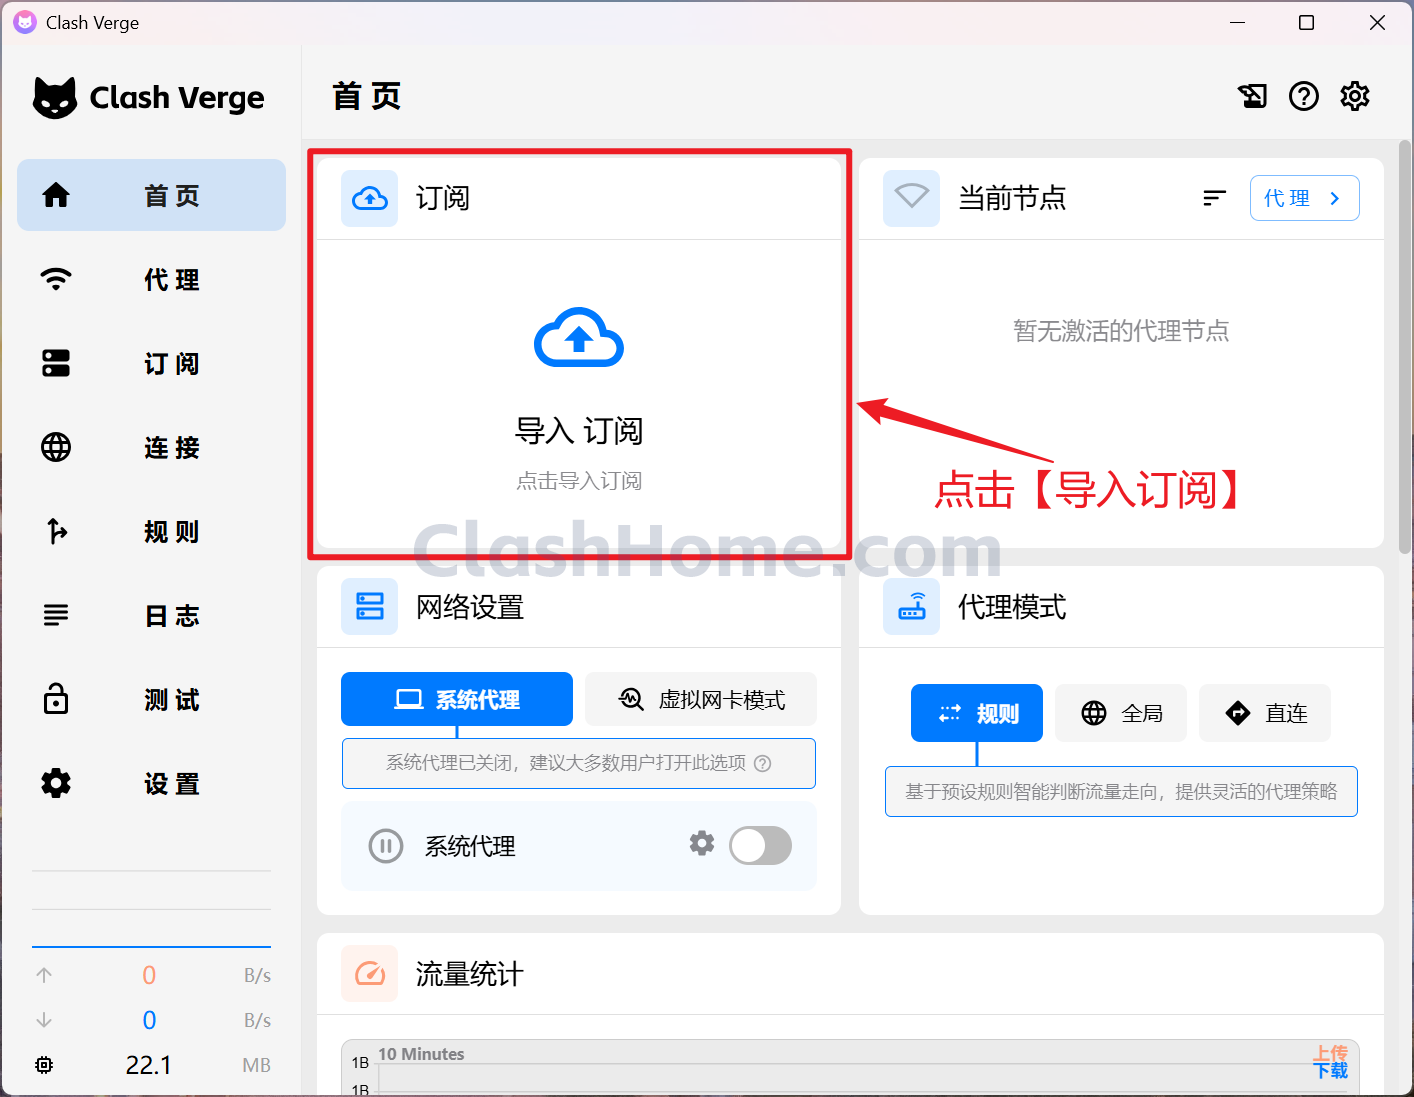This screenshot has height=1097, width=1414.
Task: Close the Clash Verge window
Action: [1377, 22]
